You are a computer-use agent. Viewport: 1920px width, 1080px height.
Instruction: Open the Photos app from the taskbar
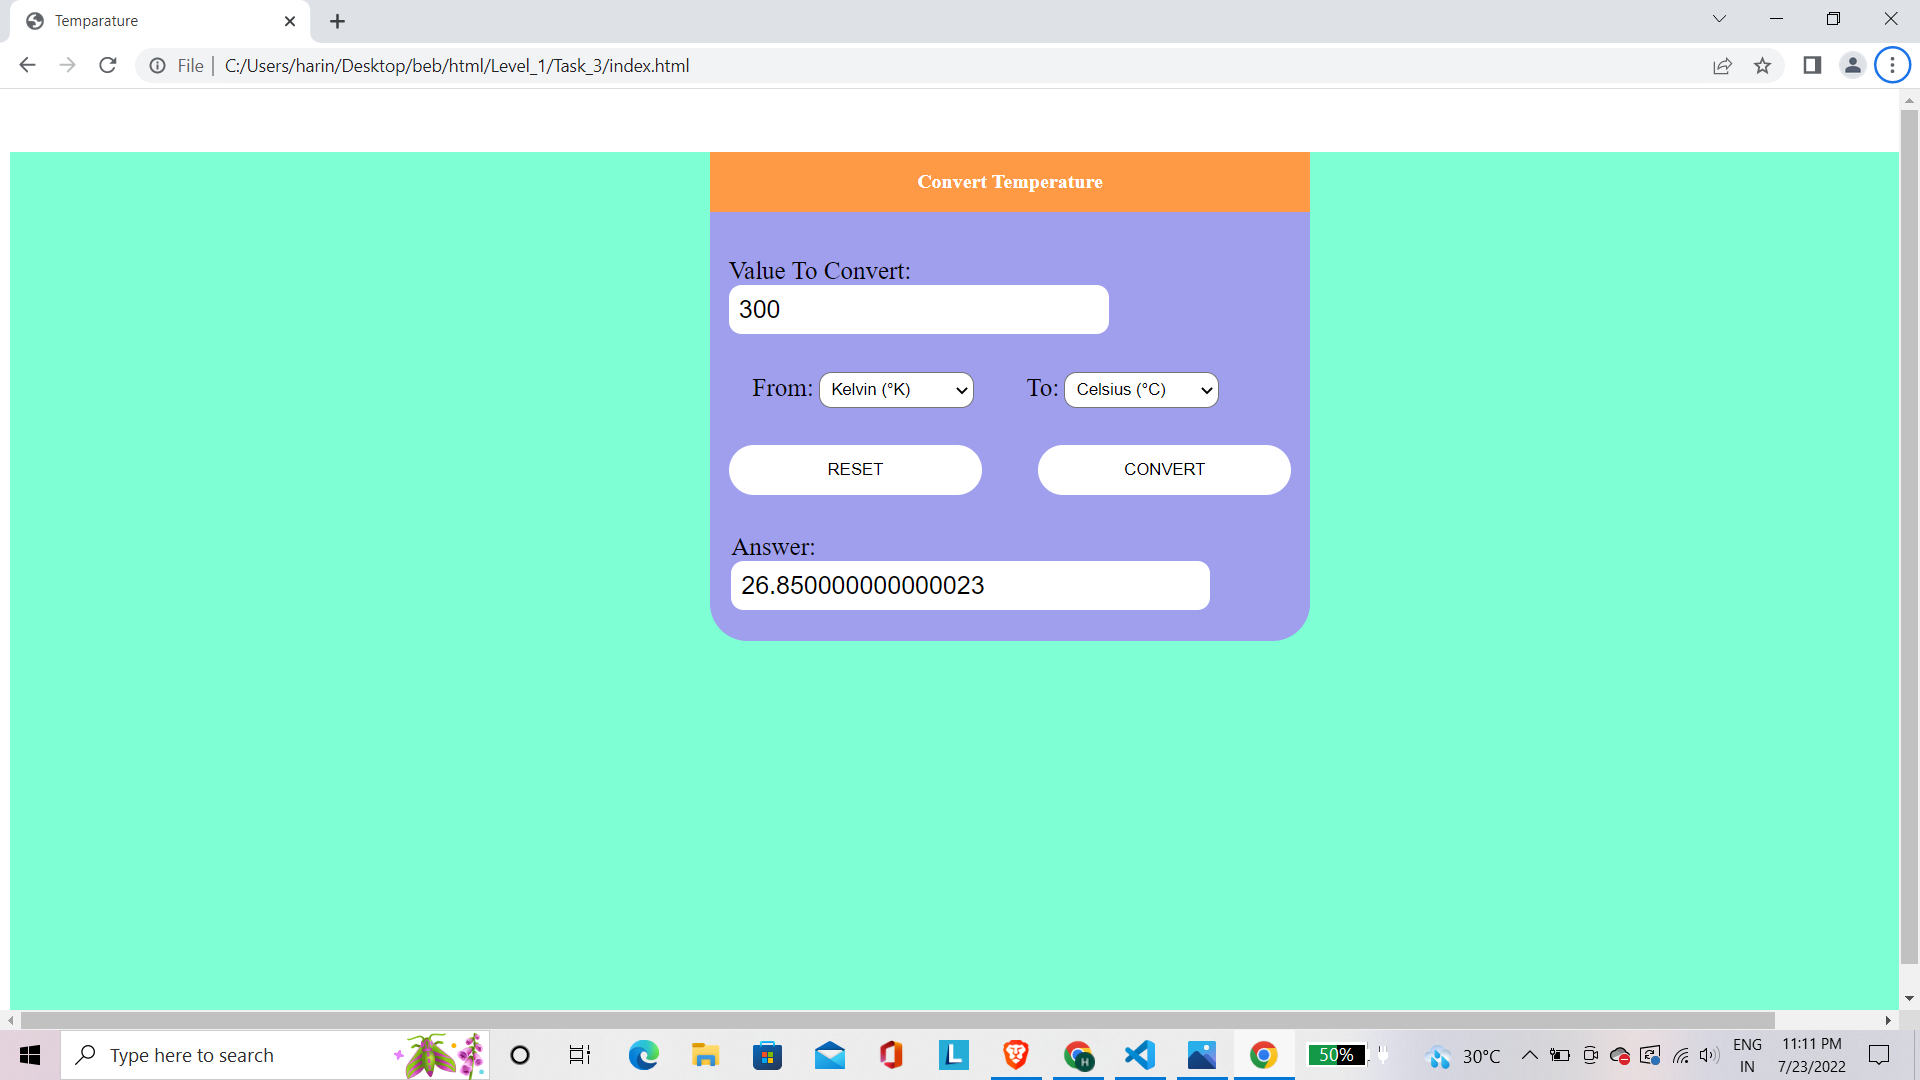click(1202, 1055)
